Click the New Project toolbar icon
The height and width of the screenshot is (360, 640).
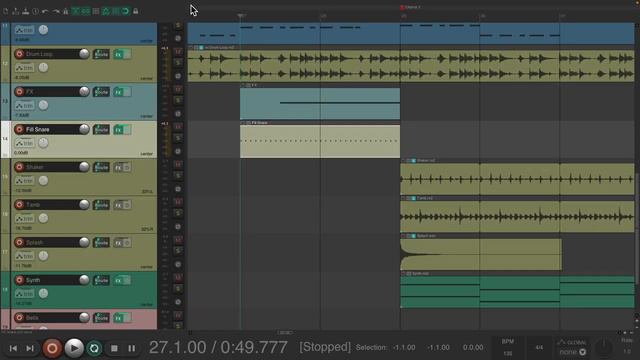(6, 11)
